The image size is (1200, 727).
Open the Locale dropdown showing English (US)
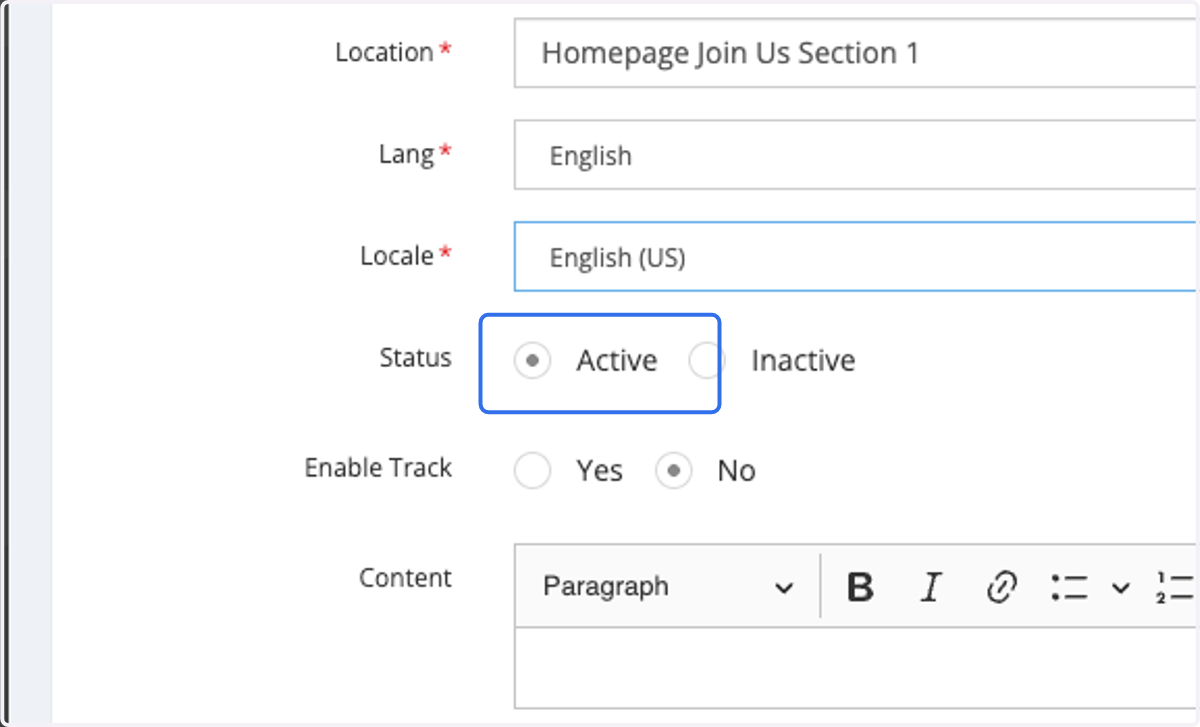pyautogui.click(x=856, y=257)
